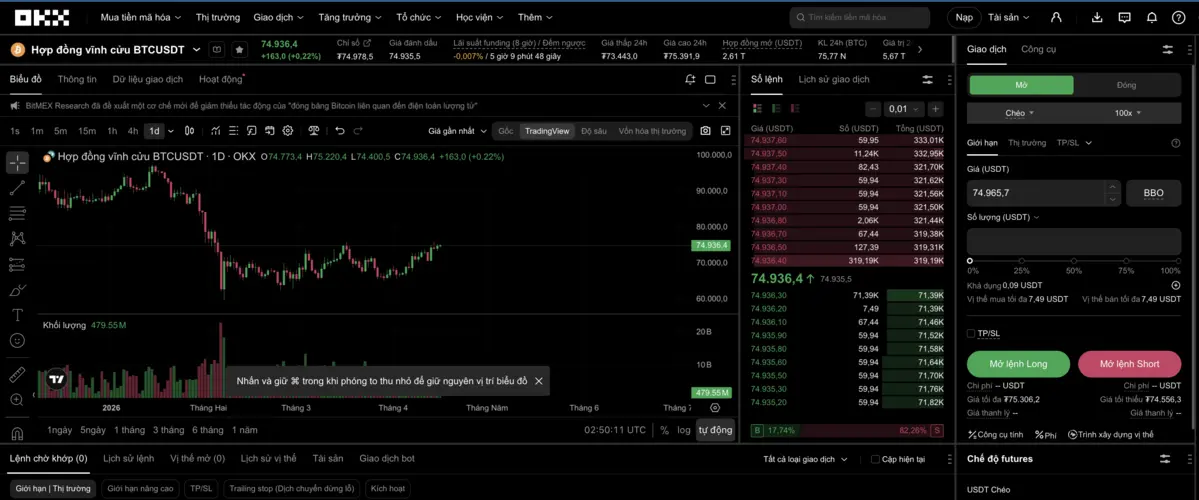The width and height of the screenshot is (1199, 500).
Task: Switch order mode to Đóng
Action: pos(1126,85)
